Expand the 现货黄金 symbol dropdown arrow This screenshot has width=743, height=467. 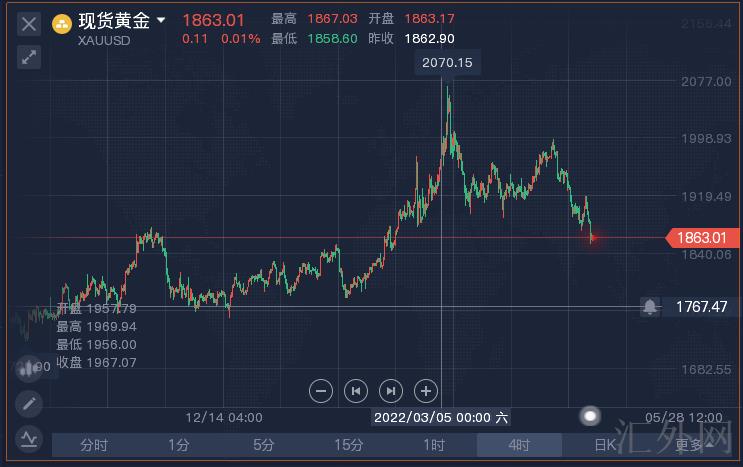point(161,19)
